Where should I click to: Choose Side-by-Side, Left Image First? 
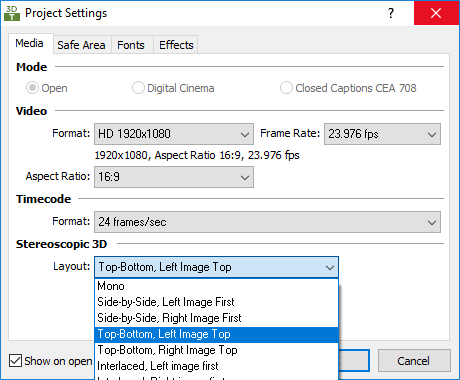(217, 302)
